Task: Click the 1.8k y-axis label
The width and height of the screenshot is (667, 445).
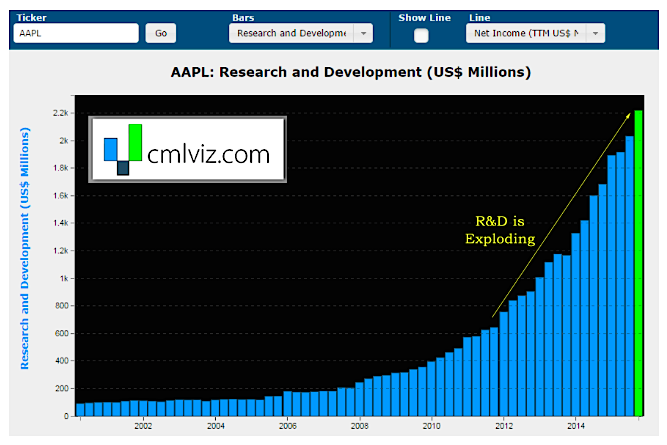Action: coord(60,168)
